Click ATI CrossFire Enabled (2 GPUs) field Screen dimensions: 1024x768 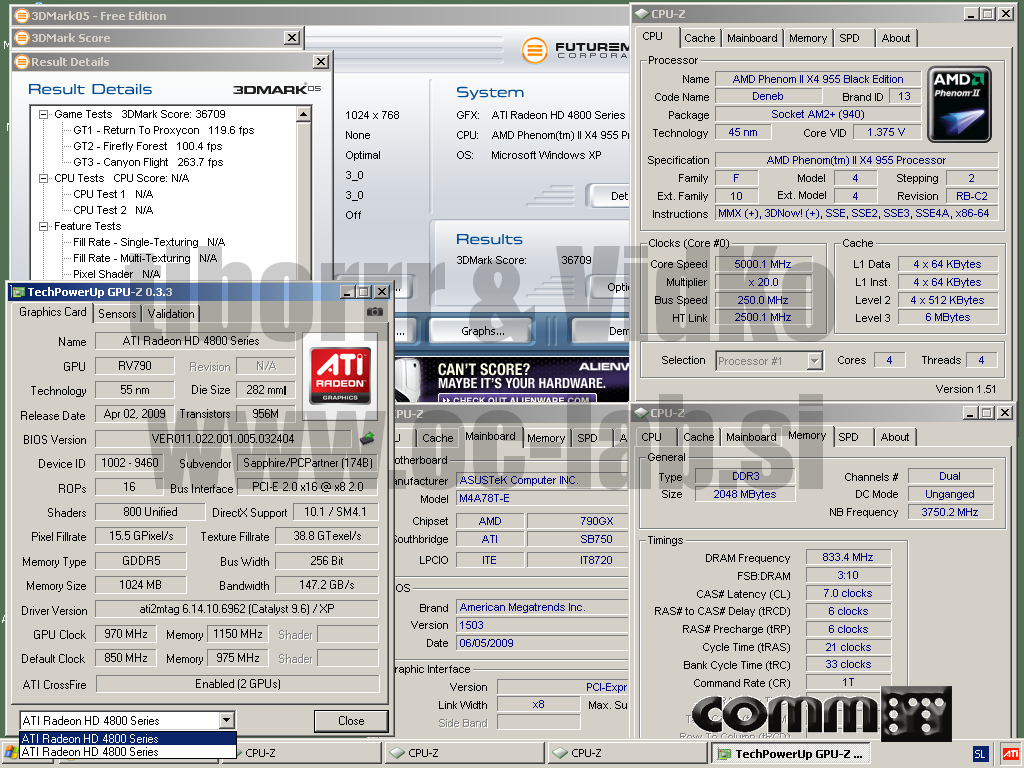[x=238, y=684]
